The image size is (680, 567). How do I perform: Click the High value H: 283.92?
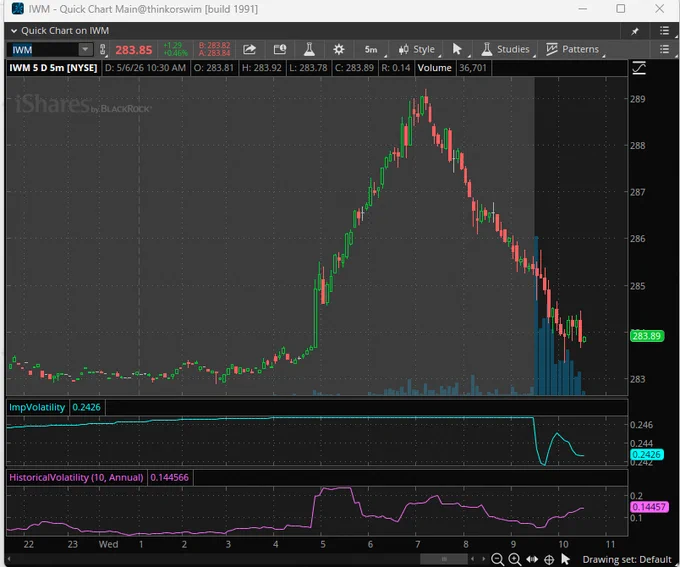(x=262, y=68)
